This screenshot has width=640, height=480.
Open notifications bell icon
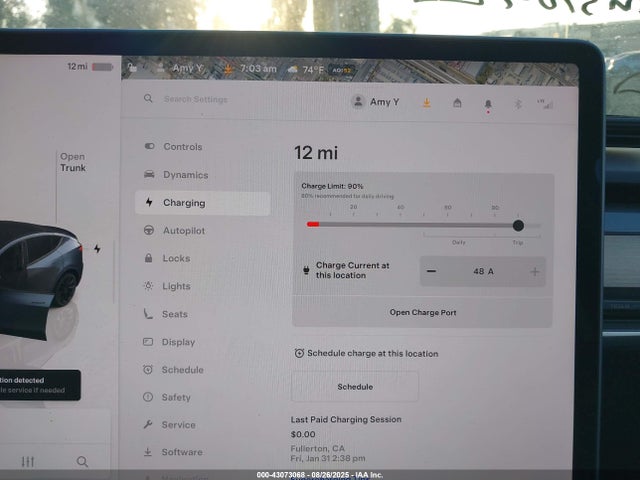pos(488,104)
